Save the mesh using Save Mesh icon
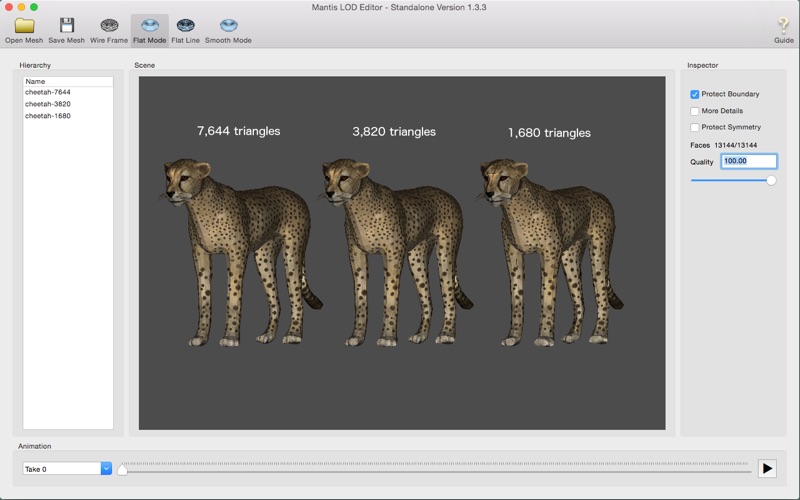This screenshot has height=500, width=800. pos(66,30)
